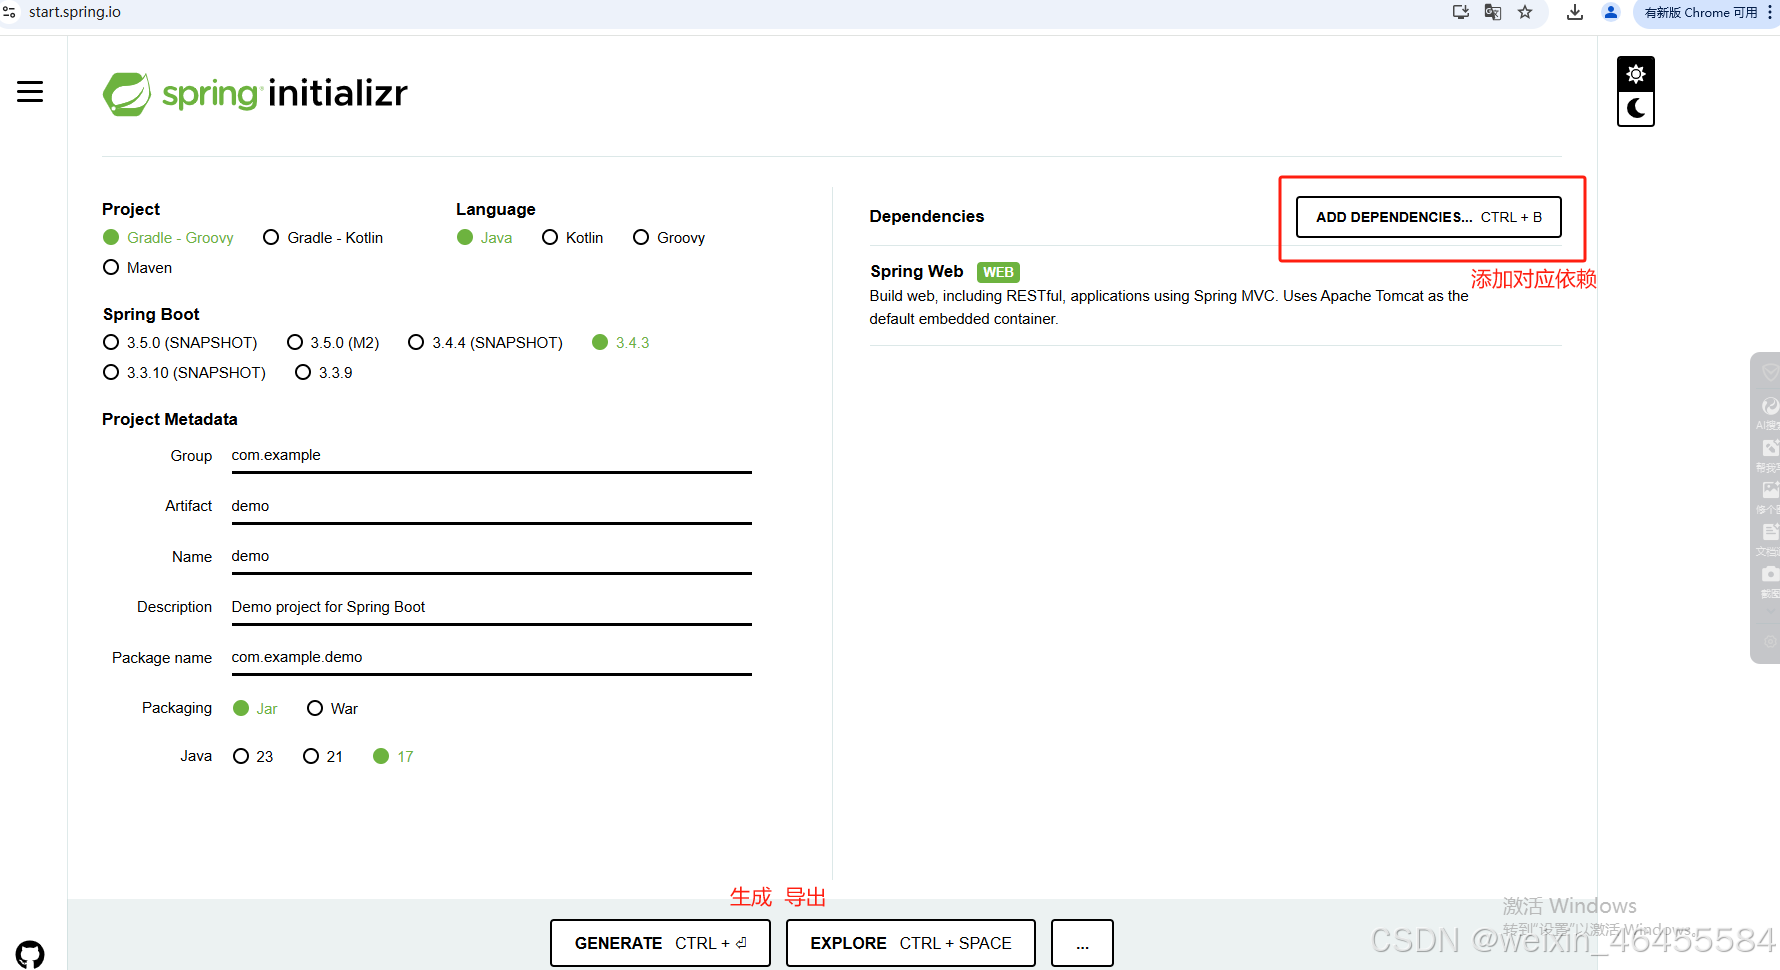The height and width of the screenshot is (970, 1780).
Task: Choose Kotlin as the language
Action: point(550,237)
